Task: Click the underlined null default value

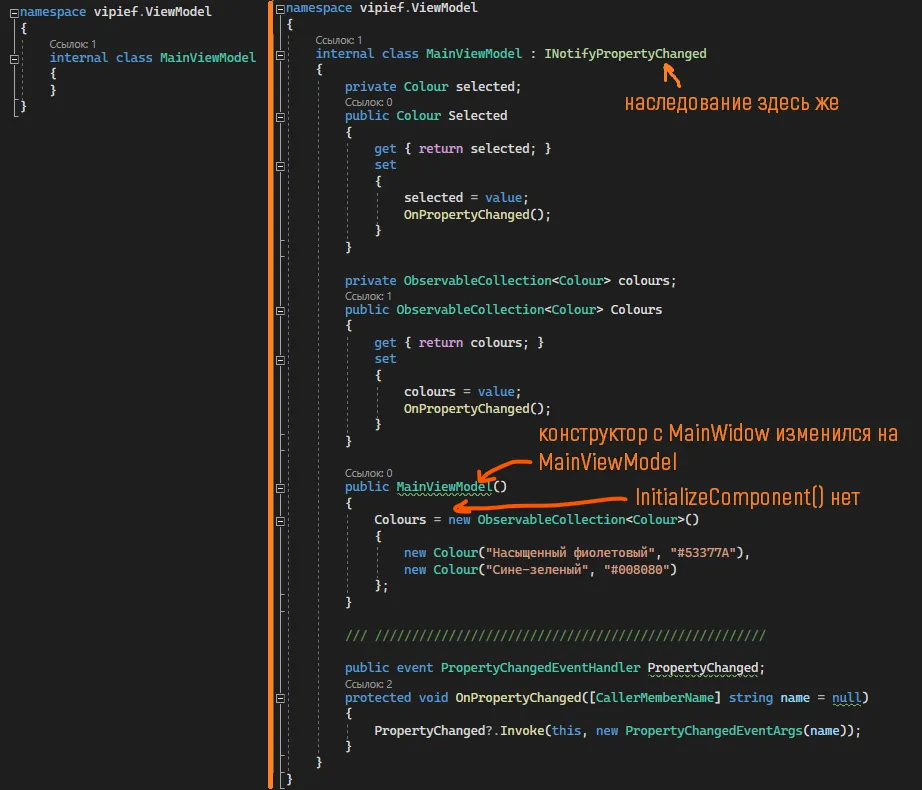Action: point(846,698)
